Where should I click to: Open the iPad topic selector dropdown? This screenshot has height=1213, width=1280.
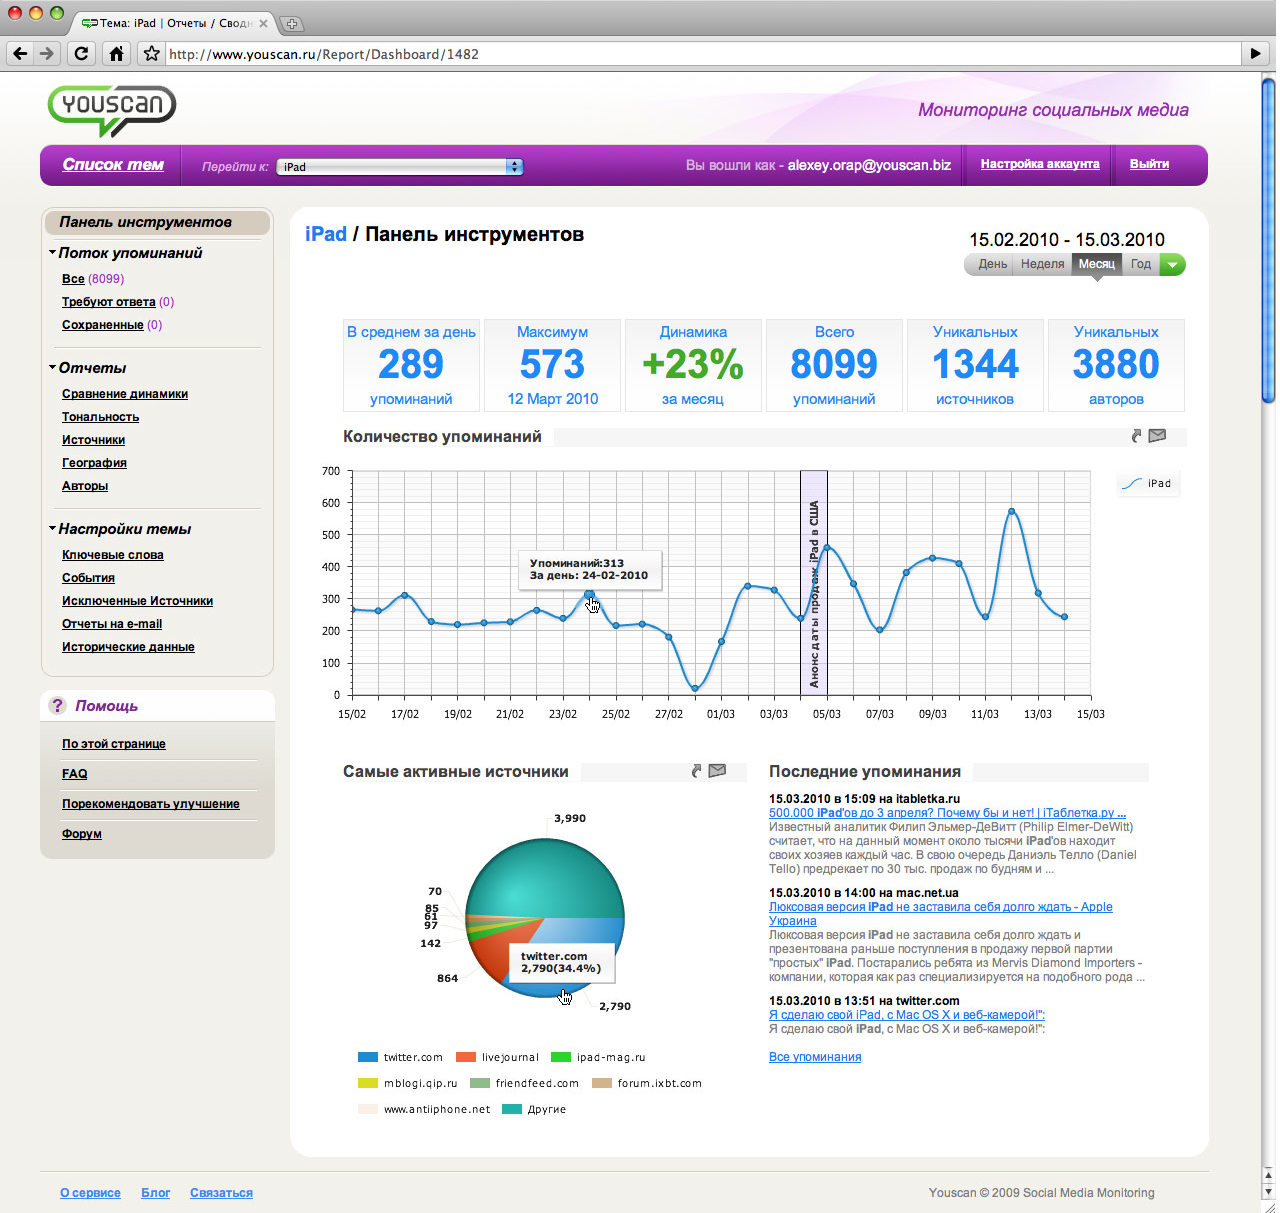click(x=400, y=167)
